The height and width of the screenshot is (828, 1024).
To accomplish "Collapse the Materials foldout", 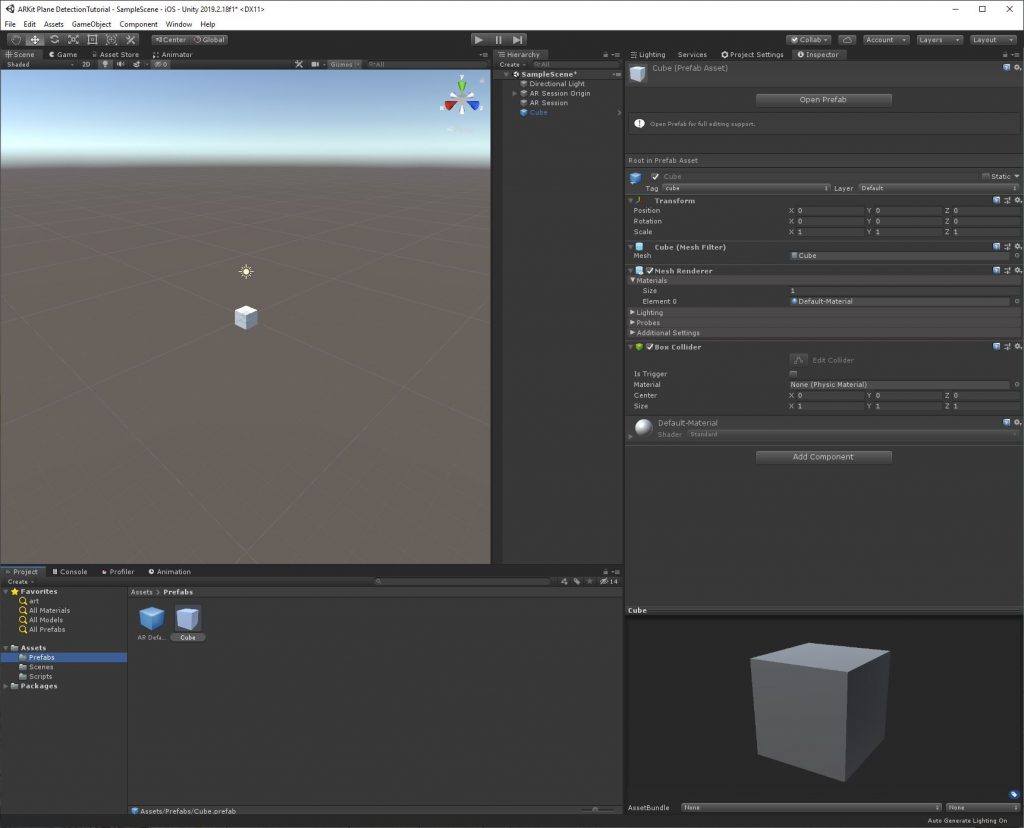I will (632, 280).
